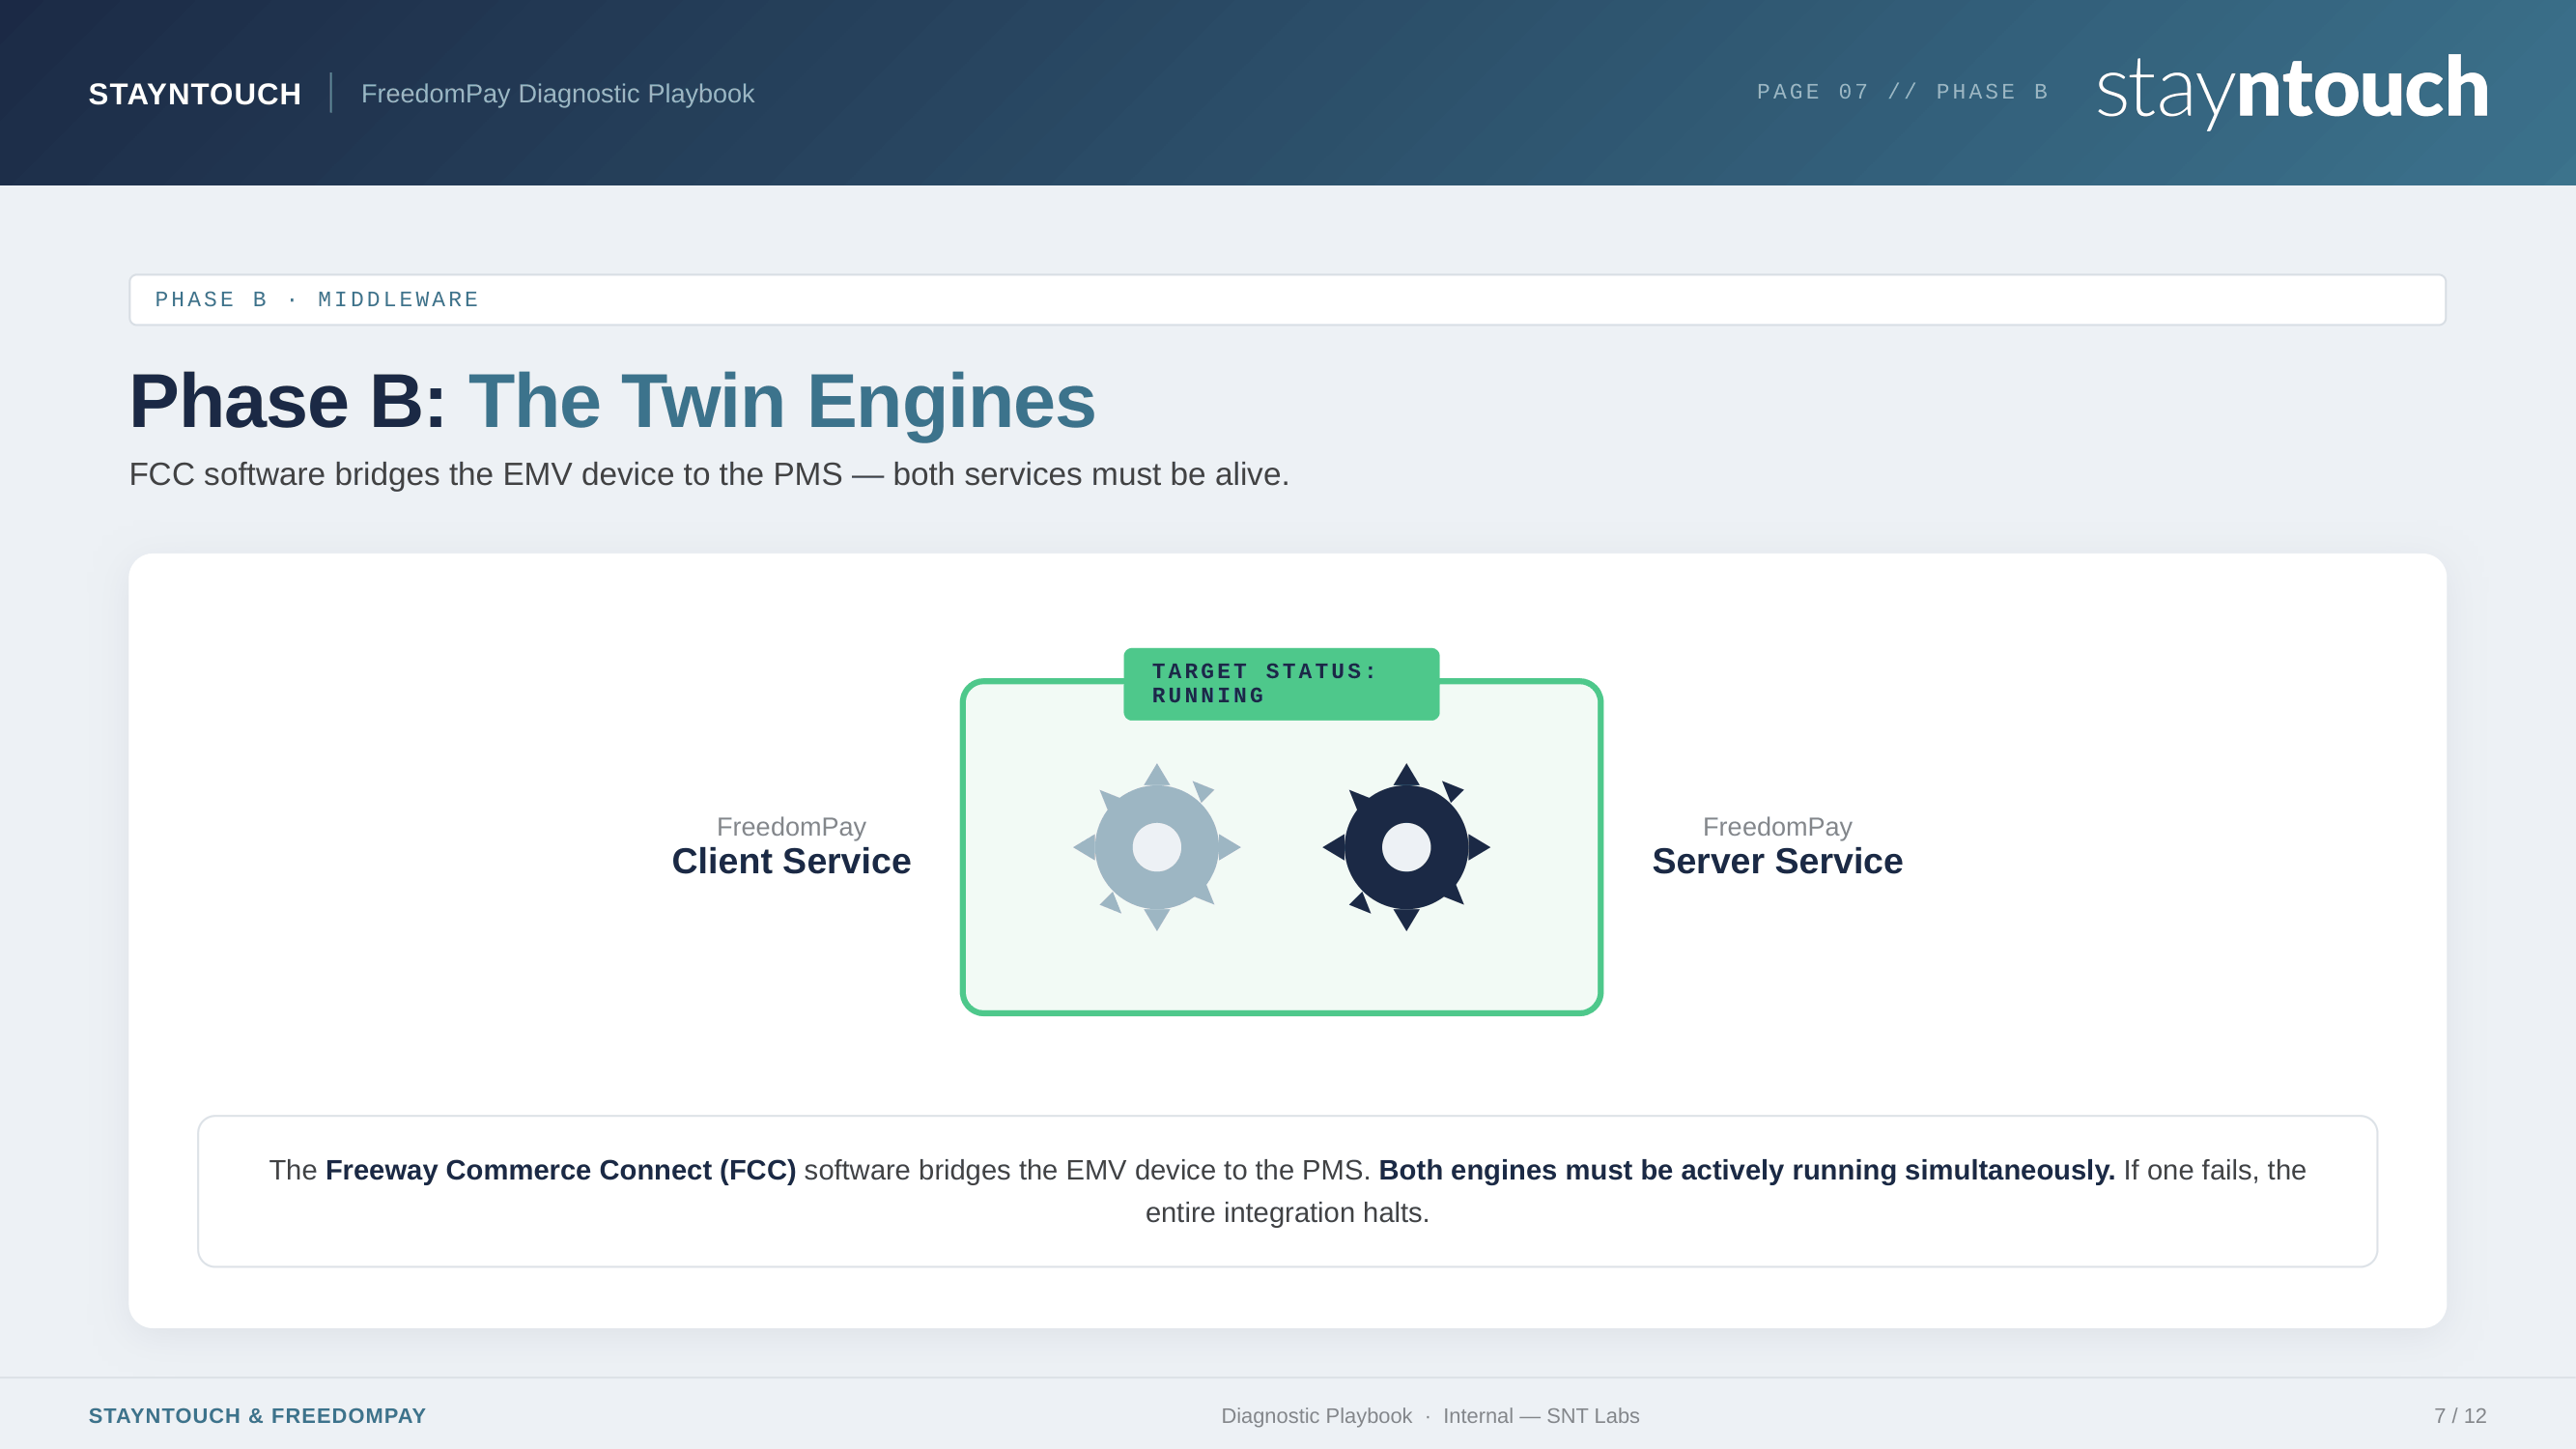This screenshot has height=1449, width=2576.
Task: Click the Page 07 // Phase B indicator
Action: click(1902, 92)
